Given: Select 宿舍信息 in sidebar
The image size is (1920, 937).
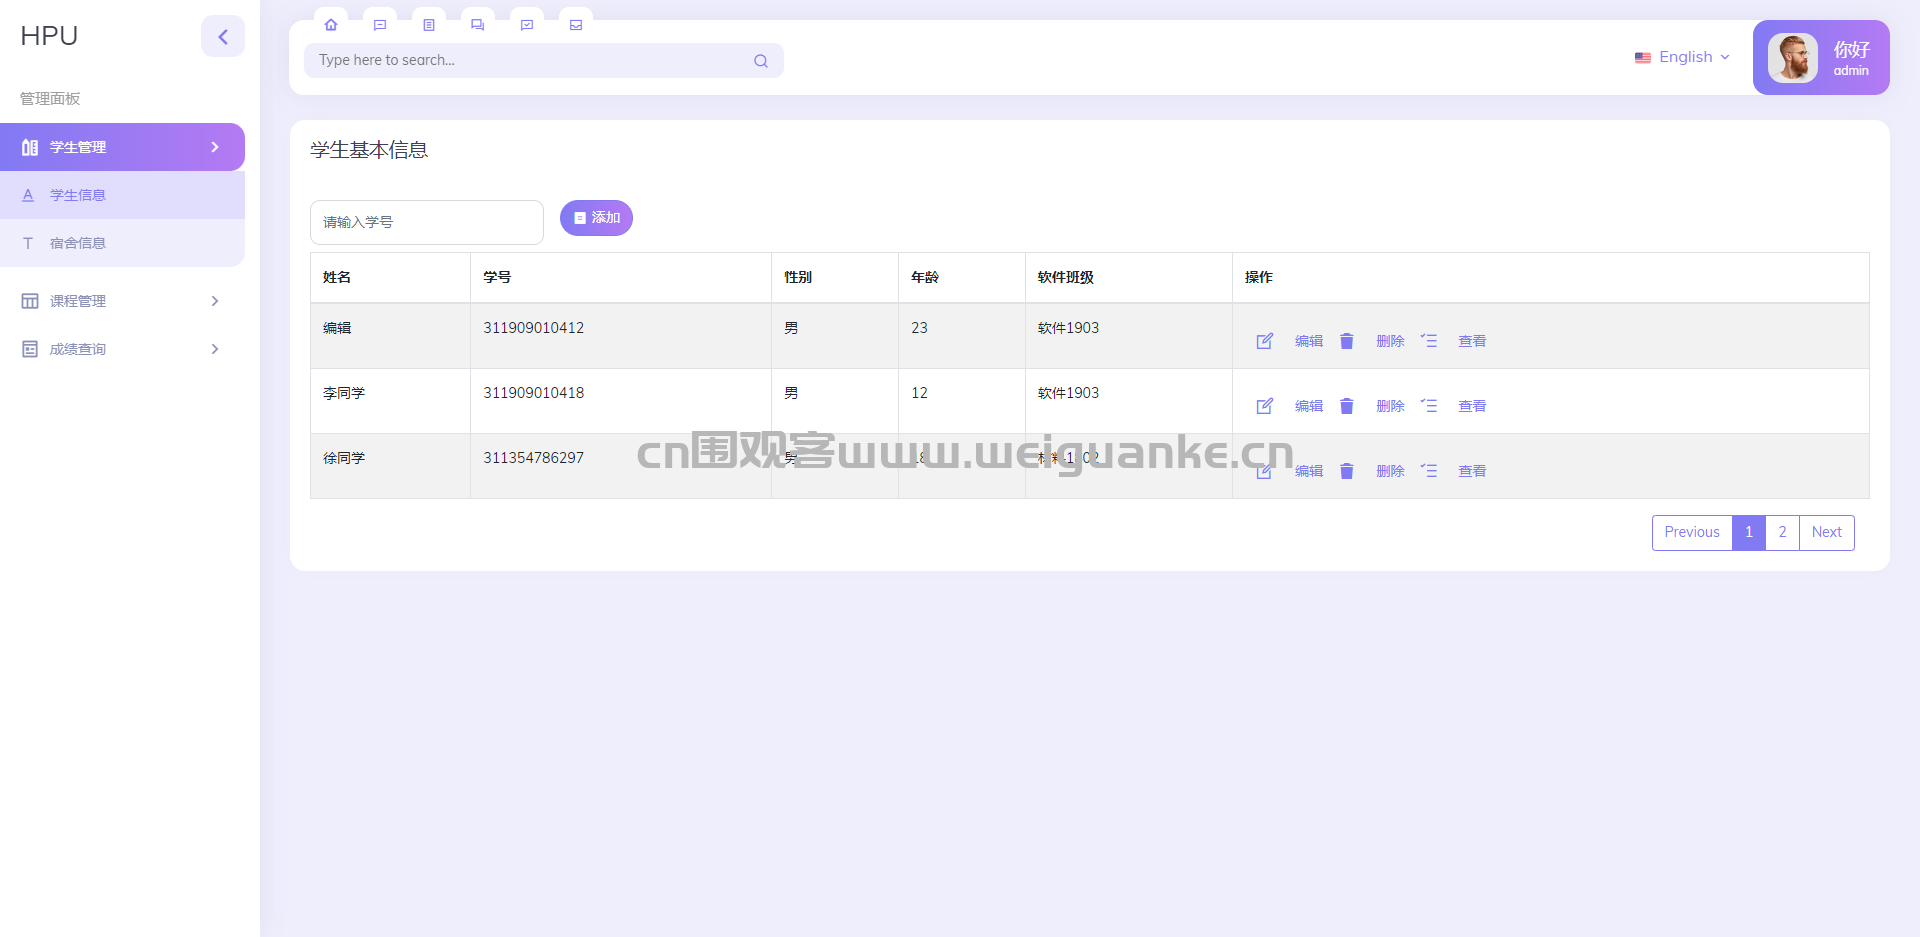Looking at the screenshot, I should [x=122, y=243].
